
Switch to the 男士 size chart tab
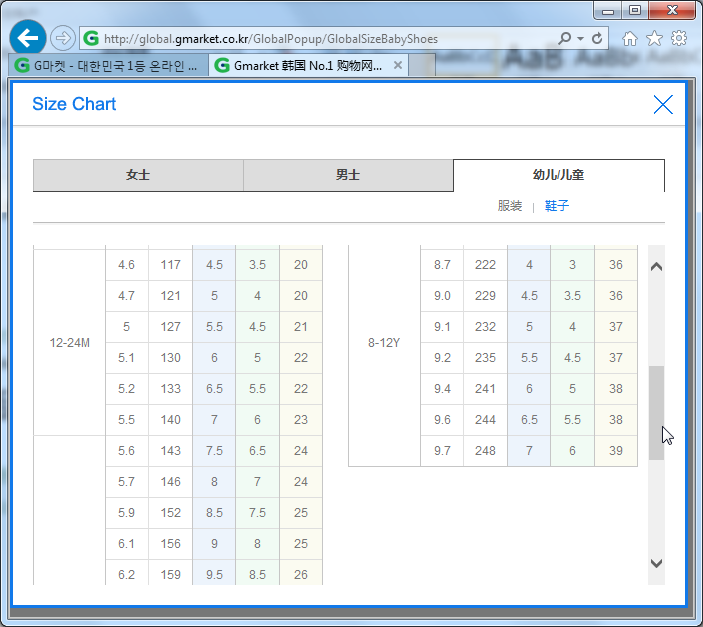[x=348, y=175]
